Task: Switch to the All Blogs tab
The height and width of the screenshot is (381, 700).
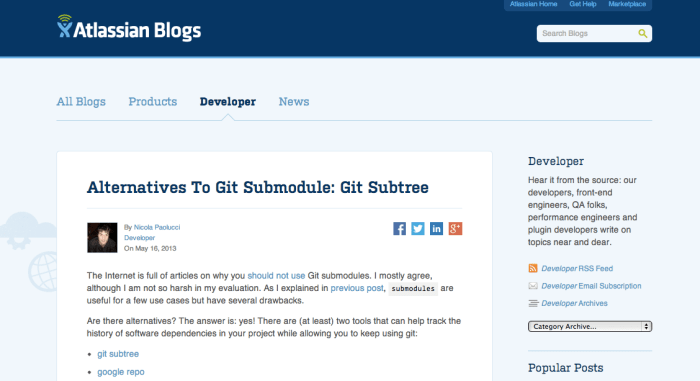Action: (x=81, y=102)
